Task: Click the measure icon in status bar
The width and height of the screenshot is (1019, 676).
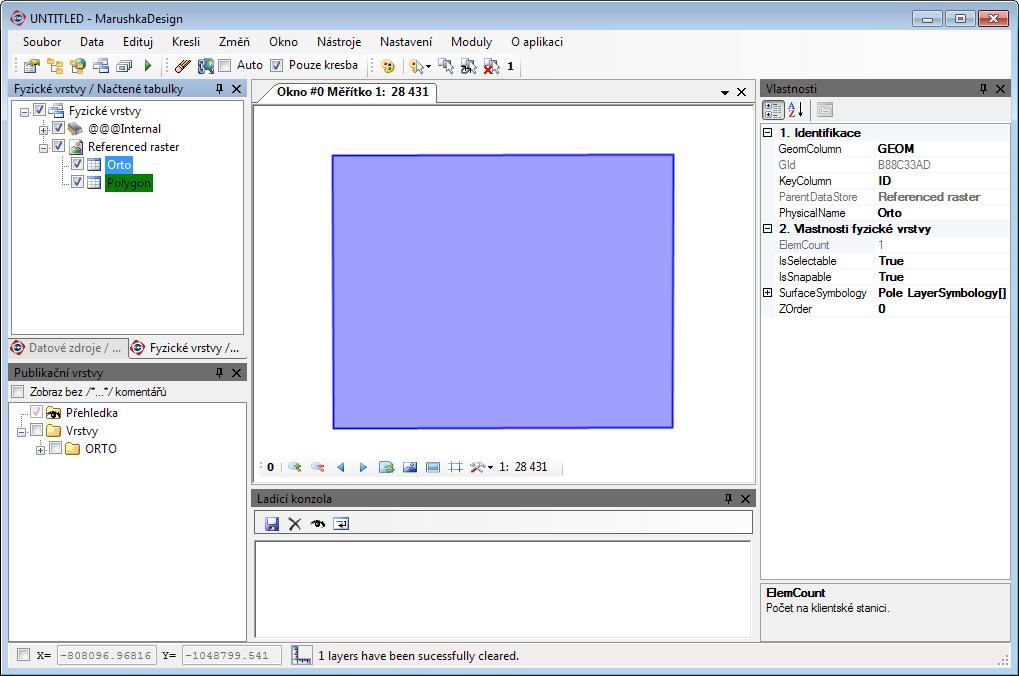Action: click(x=302, y=655)
